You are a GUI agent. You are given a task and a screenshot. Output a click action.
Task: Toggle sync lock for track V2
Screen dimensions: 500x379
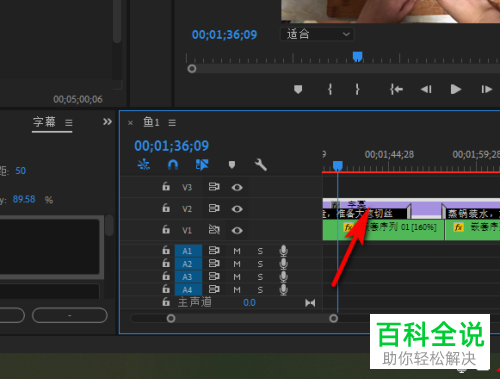214,208
